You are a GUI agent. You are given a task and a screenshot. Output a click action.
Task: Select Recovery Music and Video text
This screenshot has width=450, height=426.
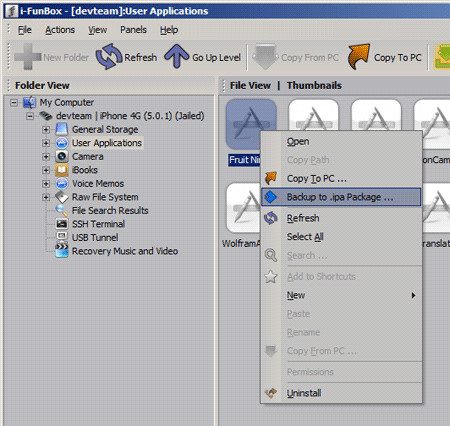click(x=125, y=251)
